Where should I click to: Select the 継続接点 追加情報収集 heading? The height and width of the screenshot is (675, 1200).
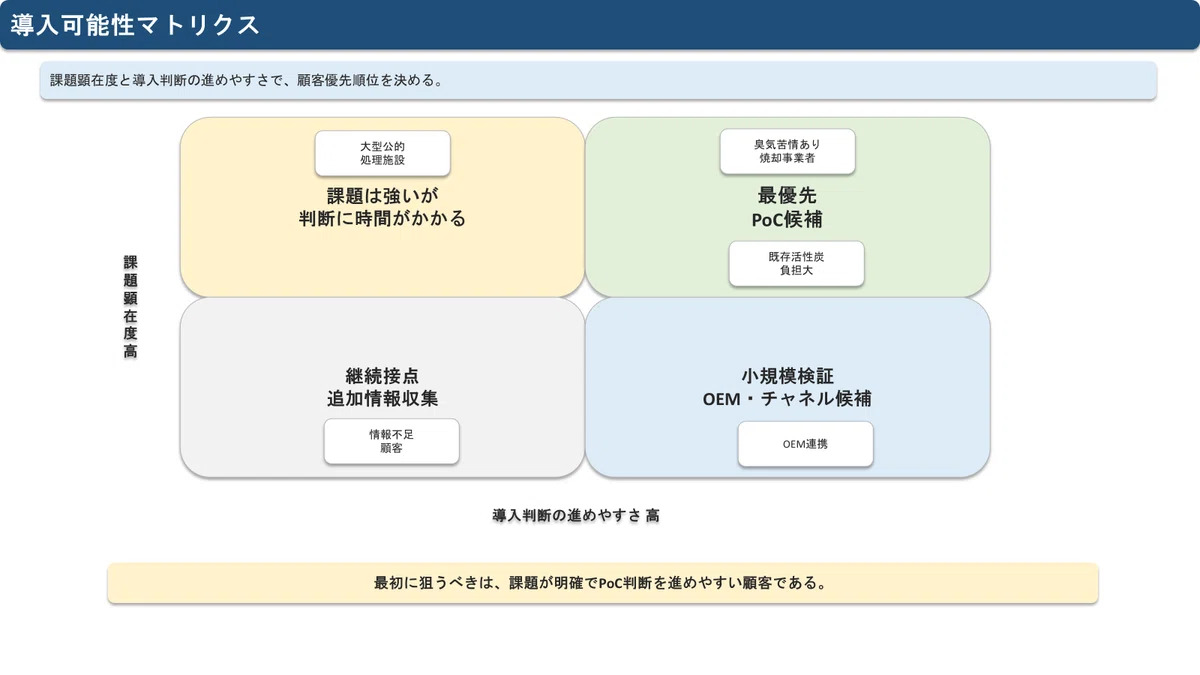[382, 388]
